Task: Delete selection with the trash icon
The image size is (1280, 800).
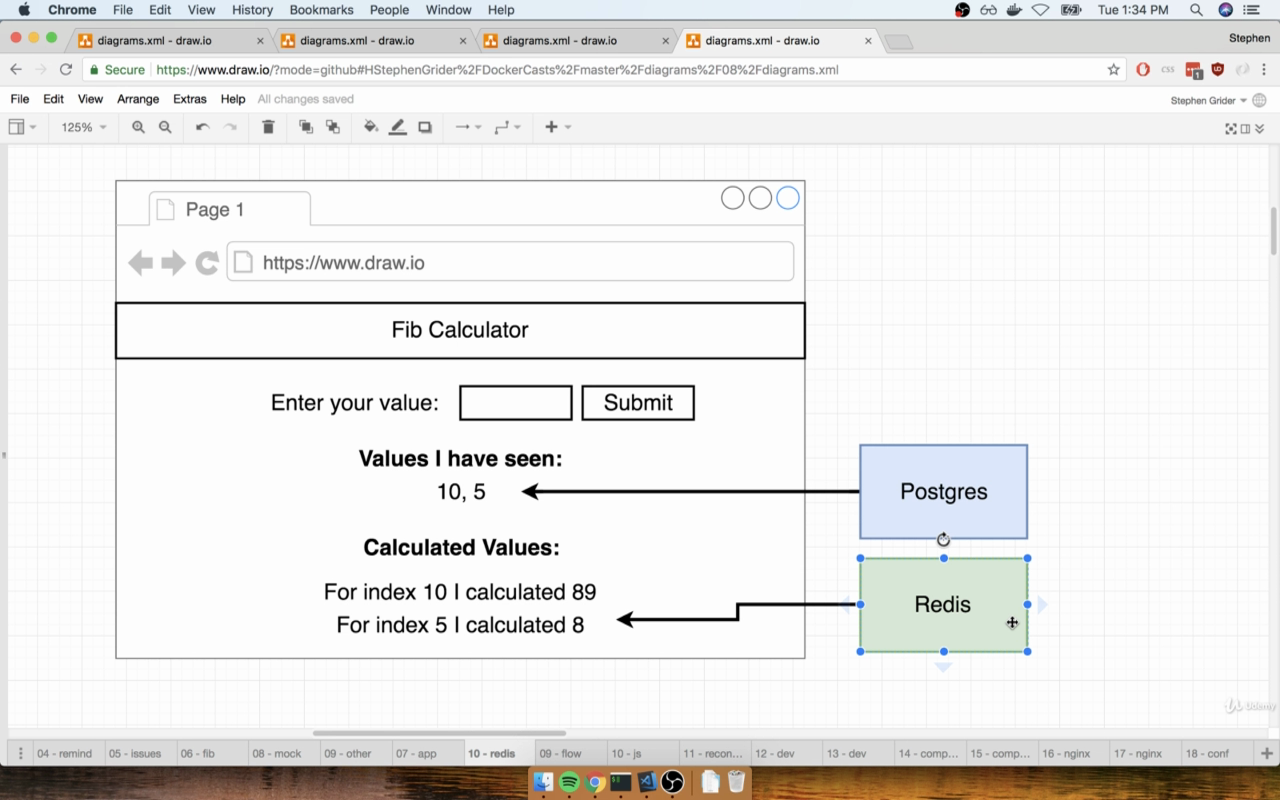Action: click(x=268, y=127)
